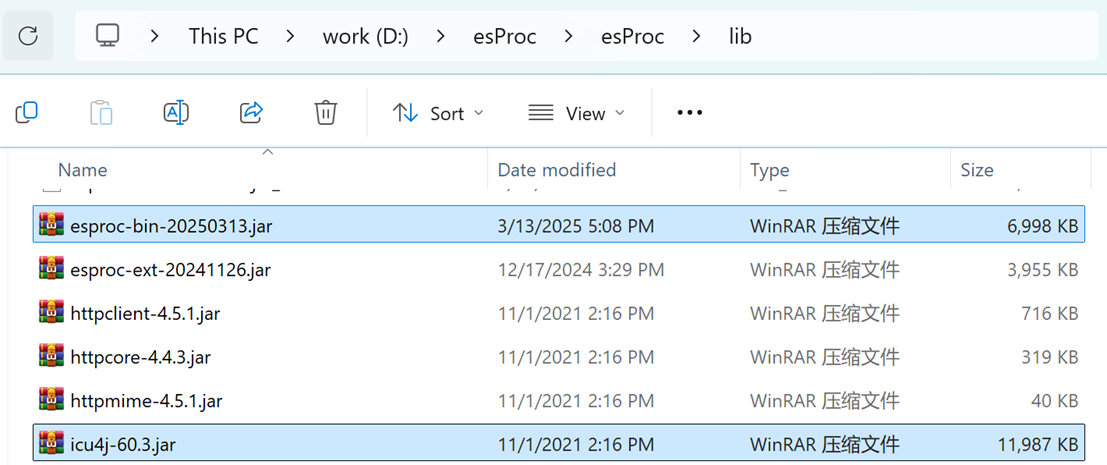Click the httpcore-4.4.3.jar file icon
The image size is (1107, 465).
pos(51,357)
